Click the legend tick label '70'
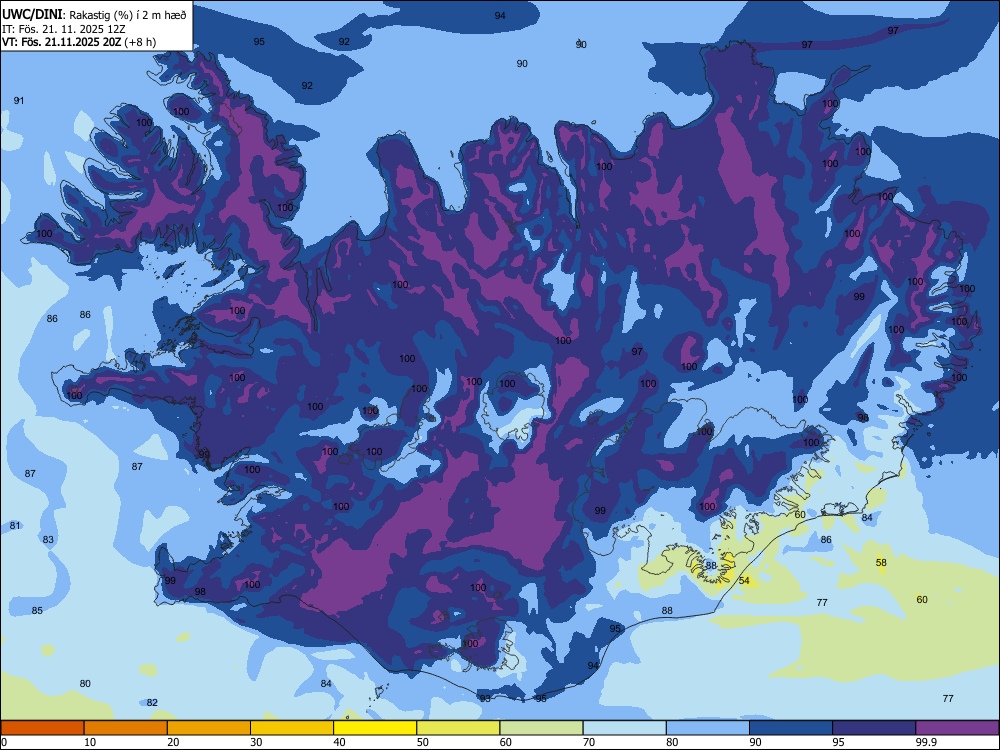This screenshot has height=750, width=1000. pos(589,742)
